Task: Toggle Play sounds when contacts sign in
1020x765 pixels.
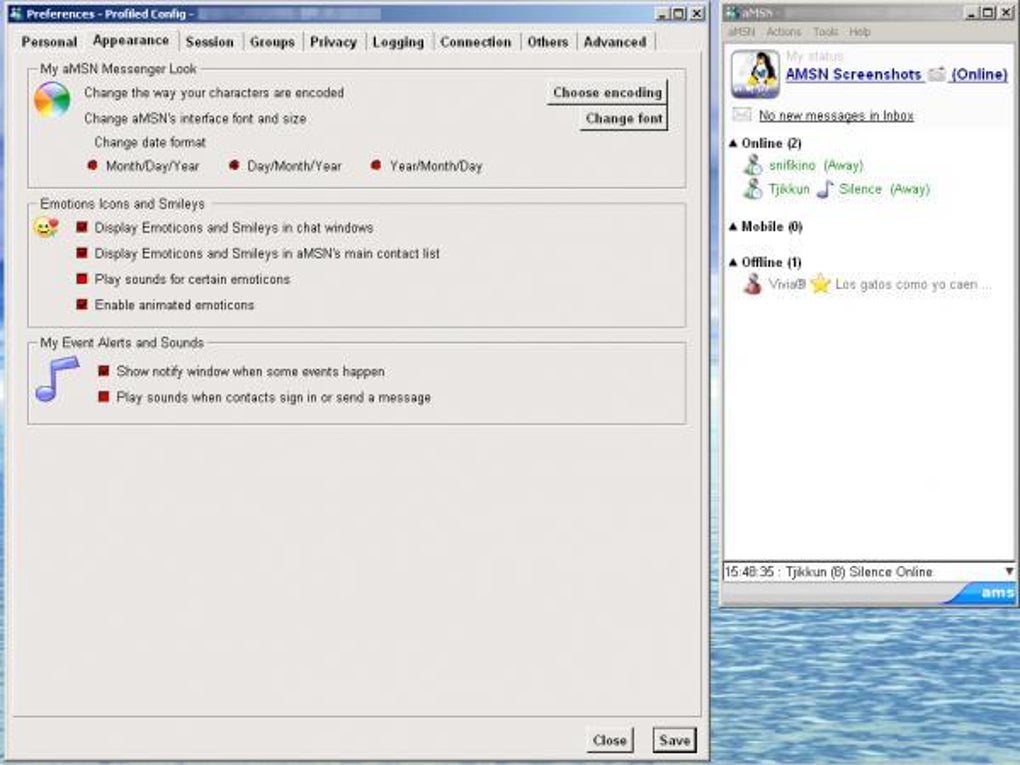Action: [x=103, y=397]
